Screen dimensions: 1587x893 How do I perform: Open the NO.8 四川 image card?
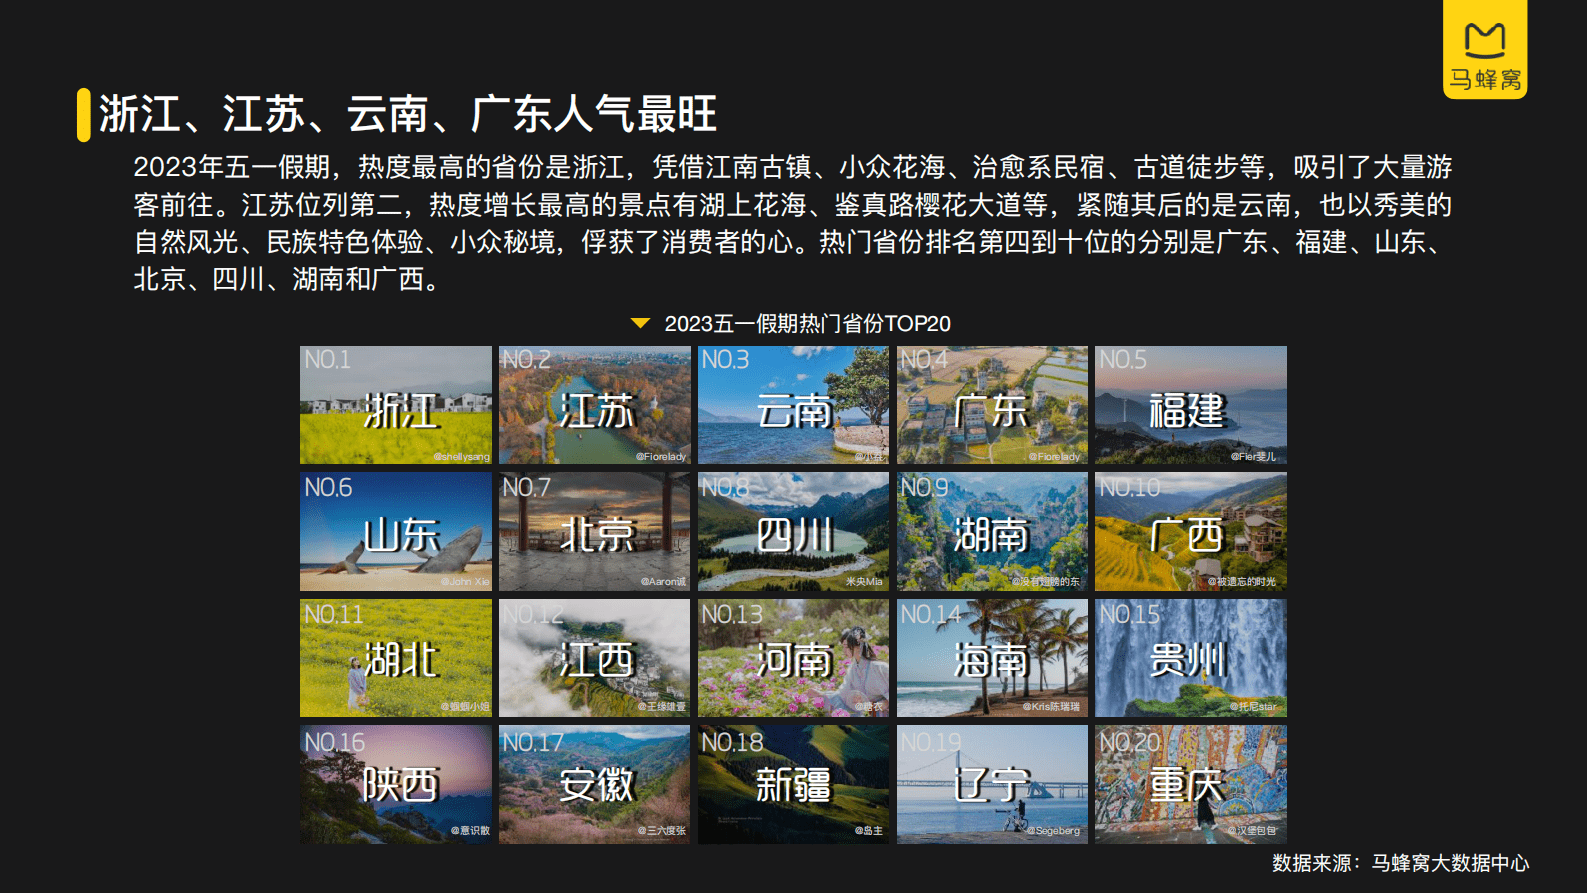pos(793,532)
